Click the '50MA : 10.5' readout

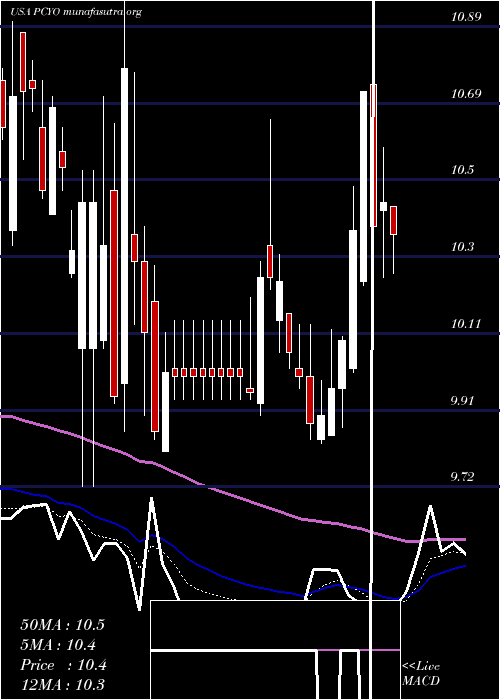pos(62,625)
